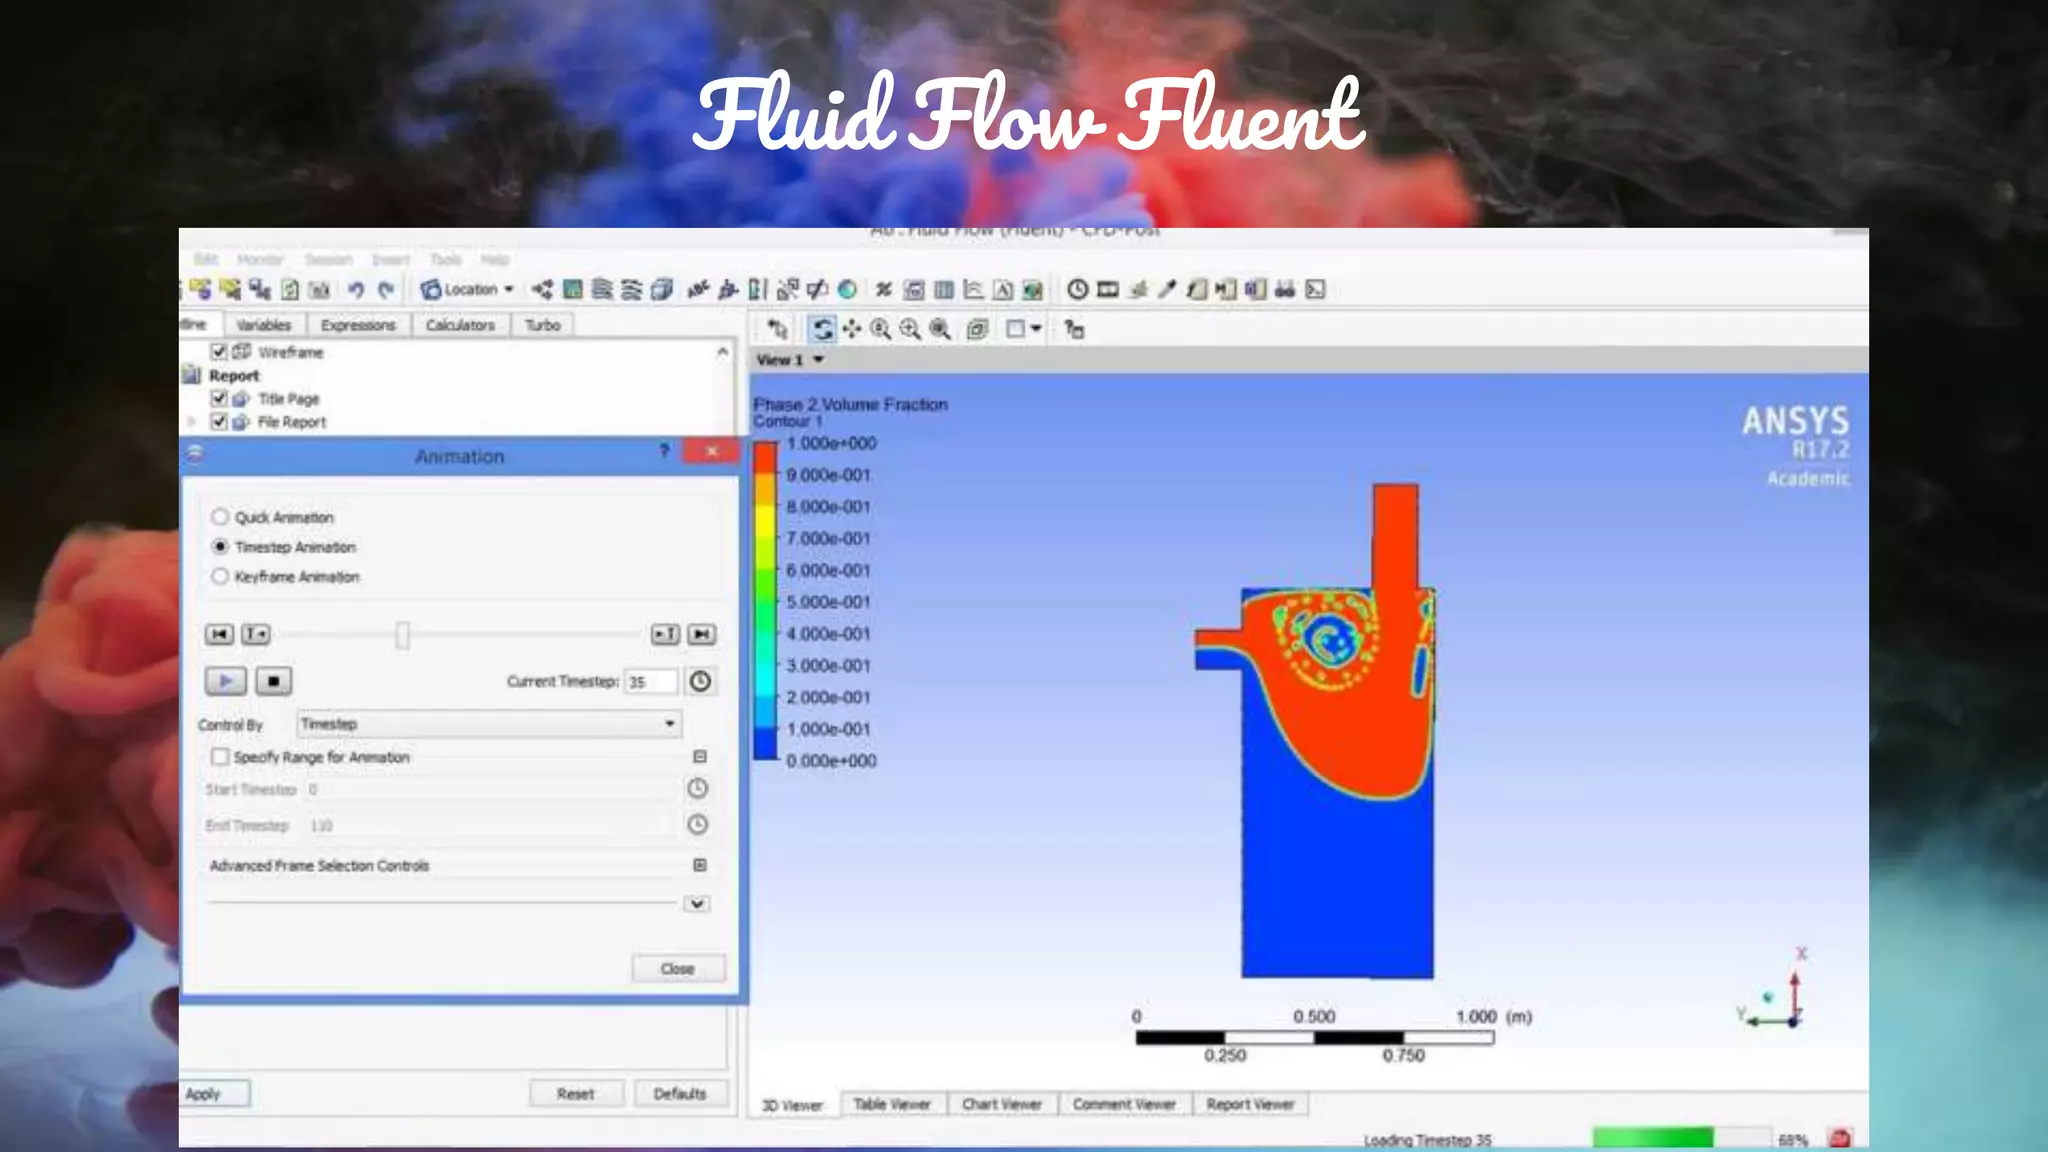The height and width of the screenshot is (1152, 2048).
Task: Open the Timestep Selector clock icon
Action: click(1077, 290)
